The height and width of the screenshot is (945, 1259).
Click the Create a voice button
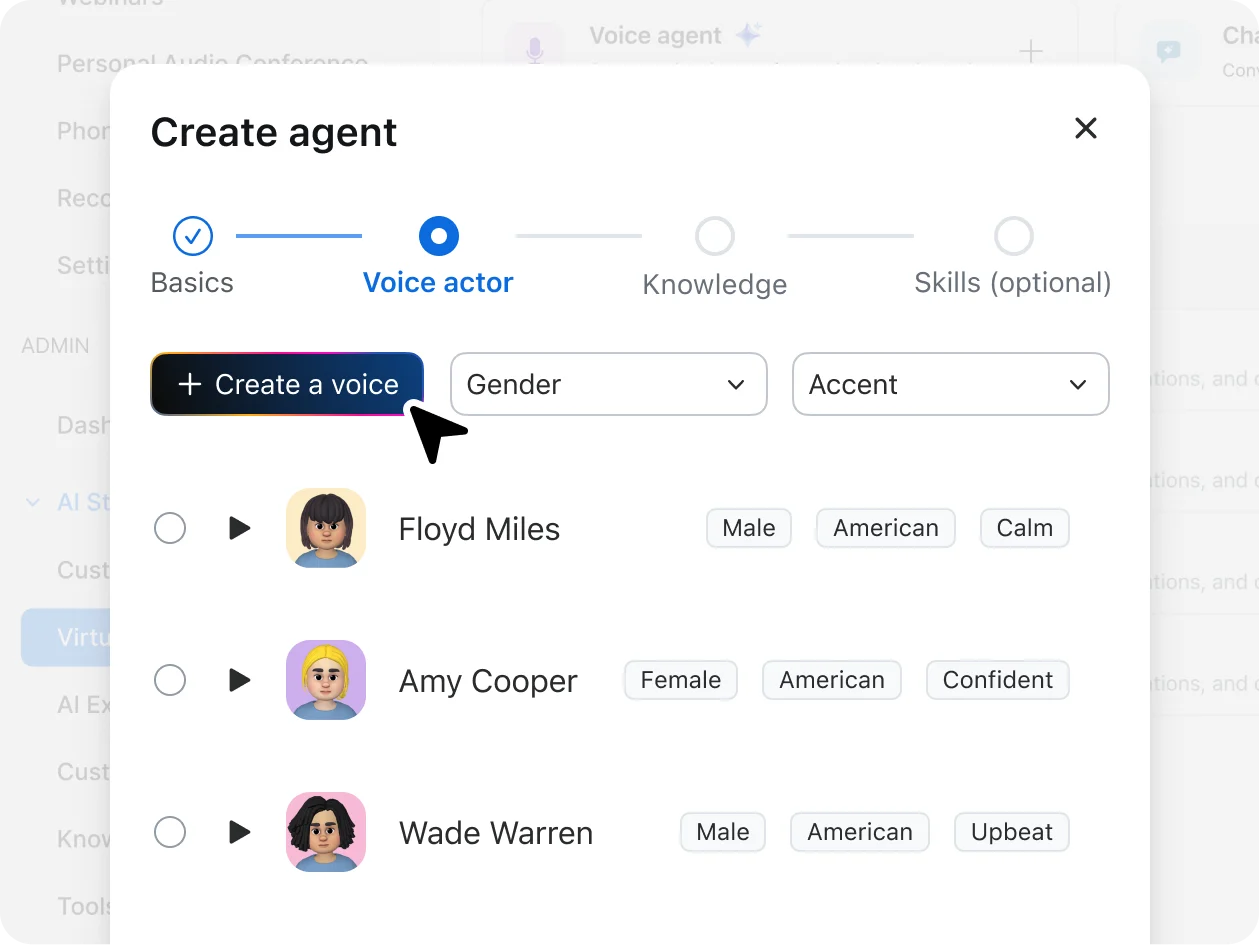[x=287, y=384]
